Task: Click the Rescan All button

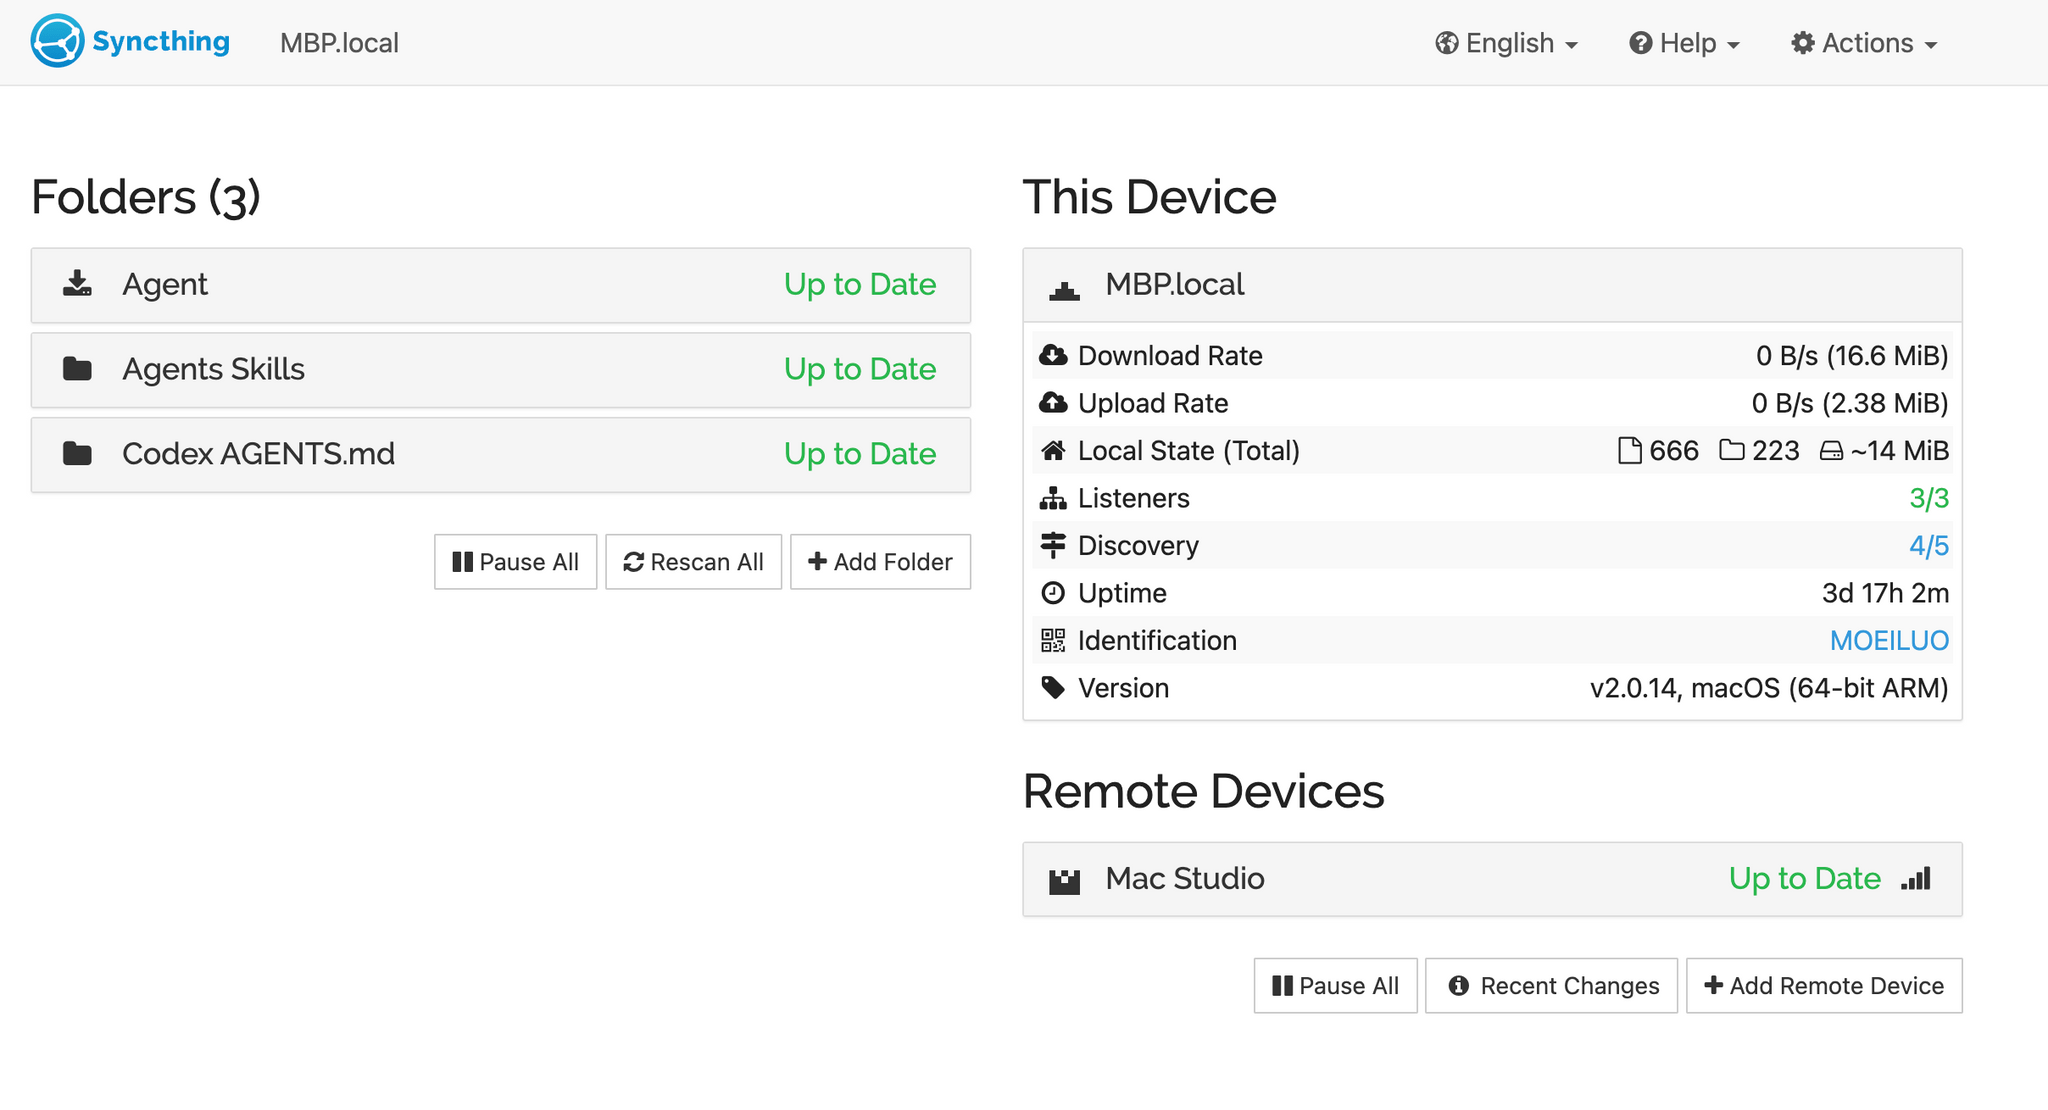Action: coord(693,562)
